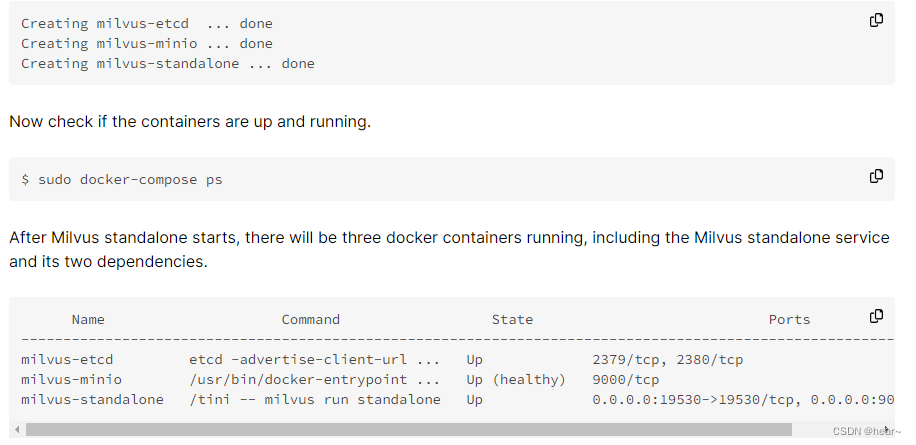Click the 'Up (healthy)' state text
916x445 pixels.
(x=516, y=380)
